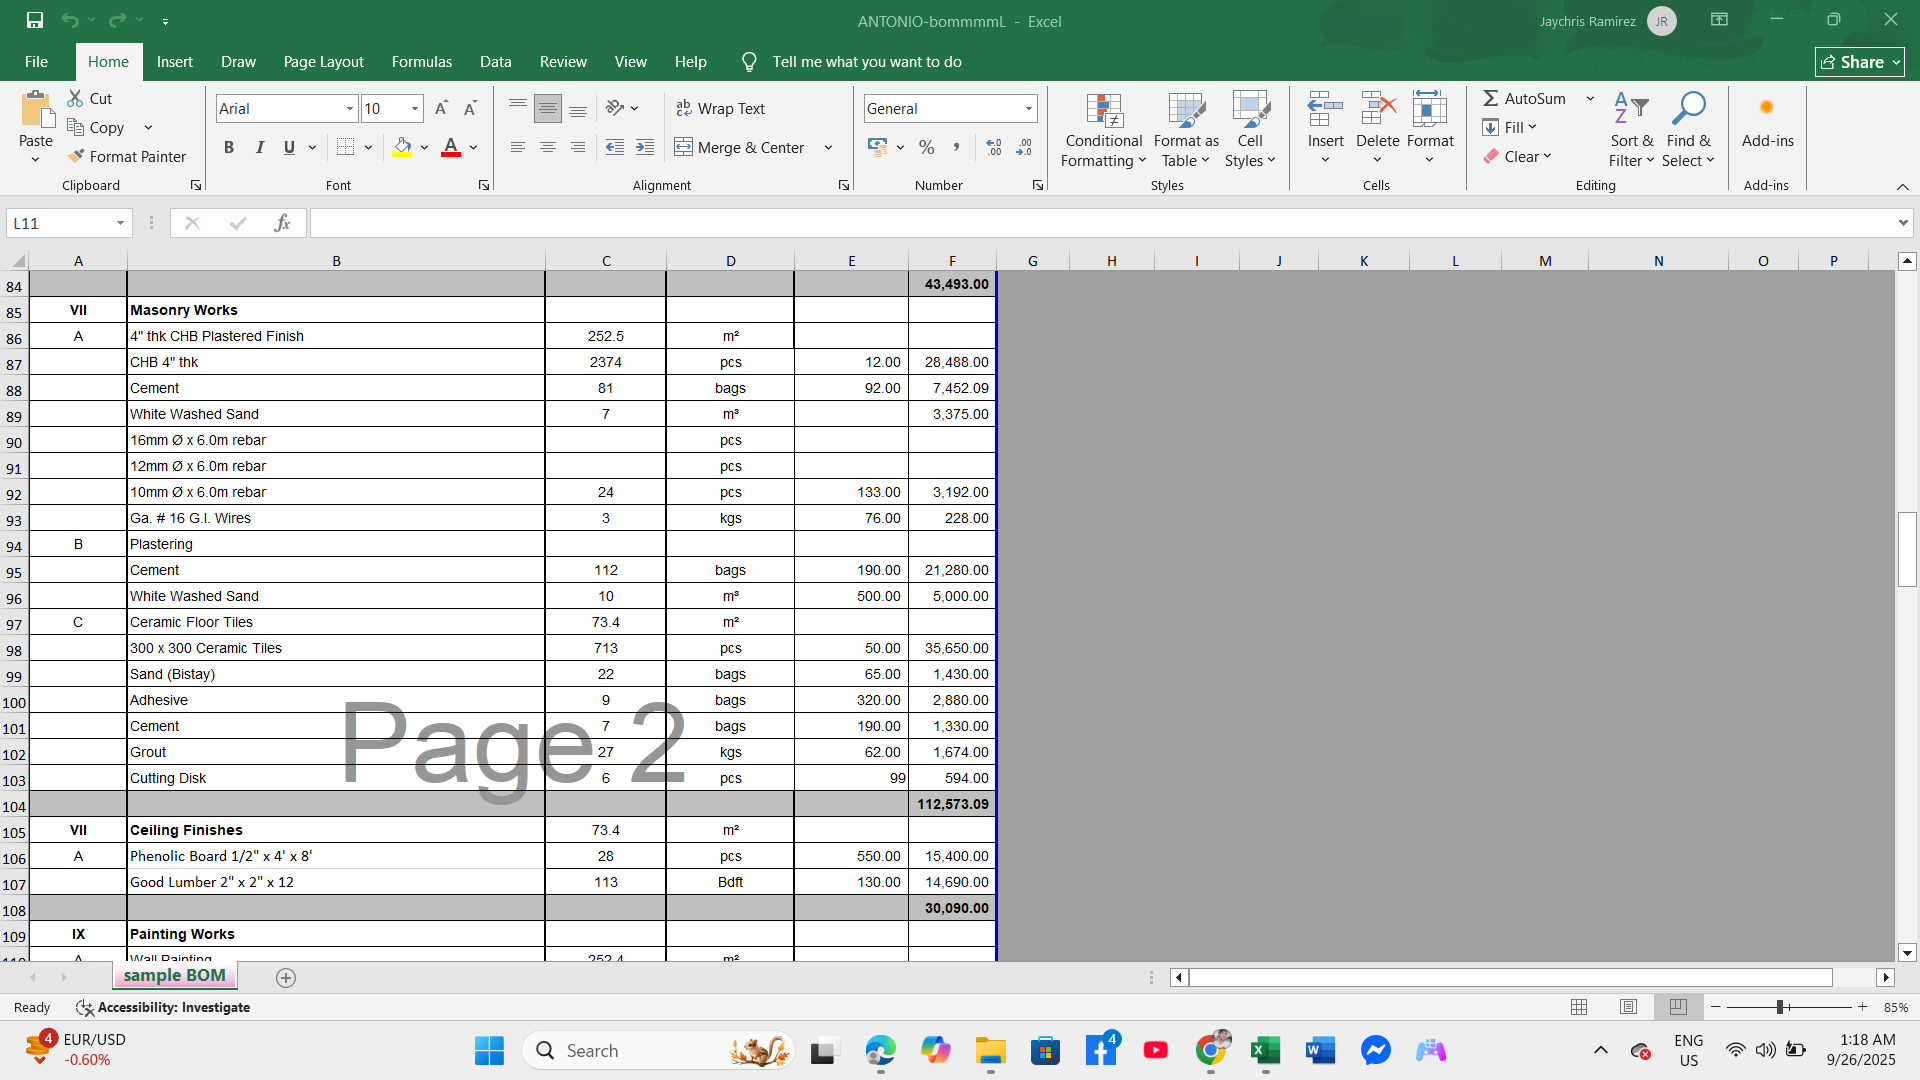The height and width of the screenshot is (1080, 1920).
Task: Open the Arial font name dropdown
Action: coord(350,108)
